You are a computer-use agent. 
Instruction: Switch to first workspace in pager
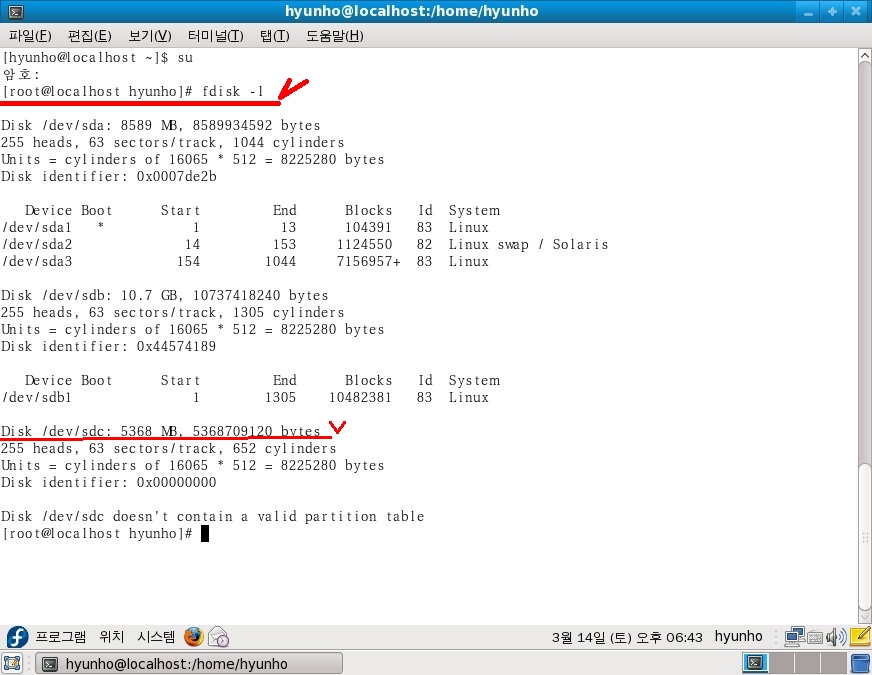(755, 663)
